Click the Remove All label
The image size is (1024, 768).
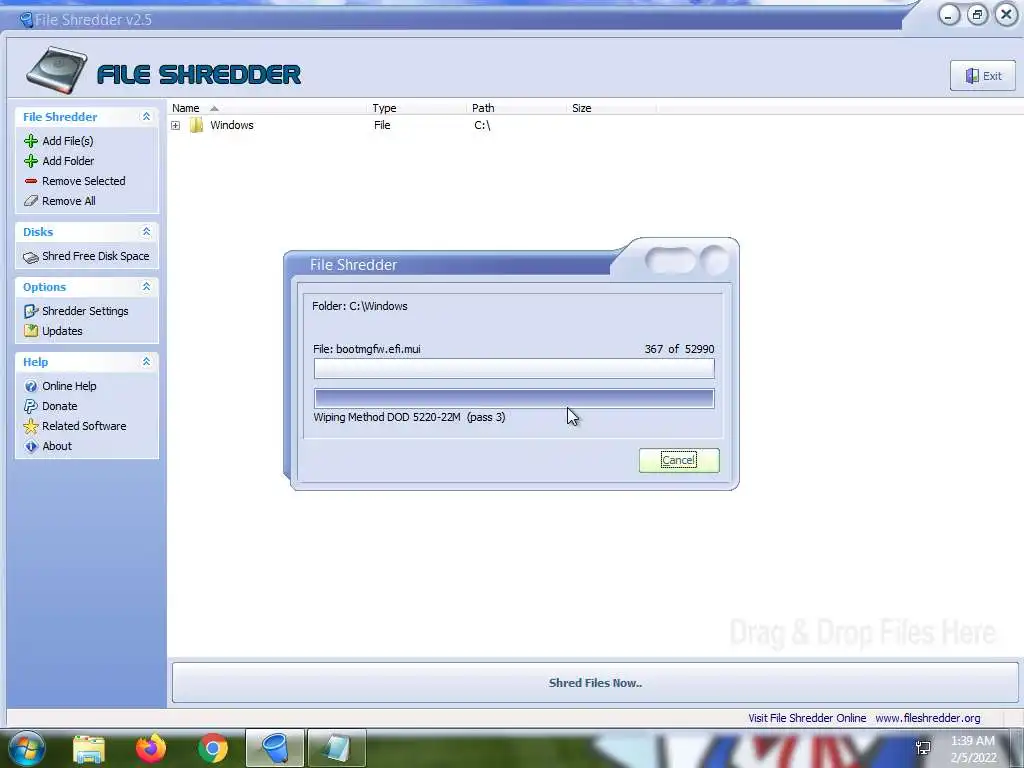(x=69, y=201)
